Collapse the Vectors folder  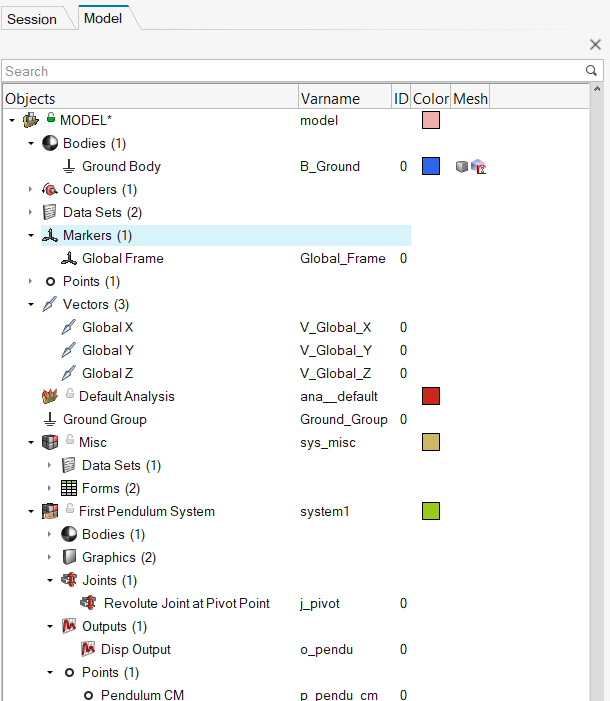tap(31, 305)
